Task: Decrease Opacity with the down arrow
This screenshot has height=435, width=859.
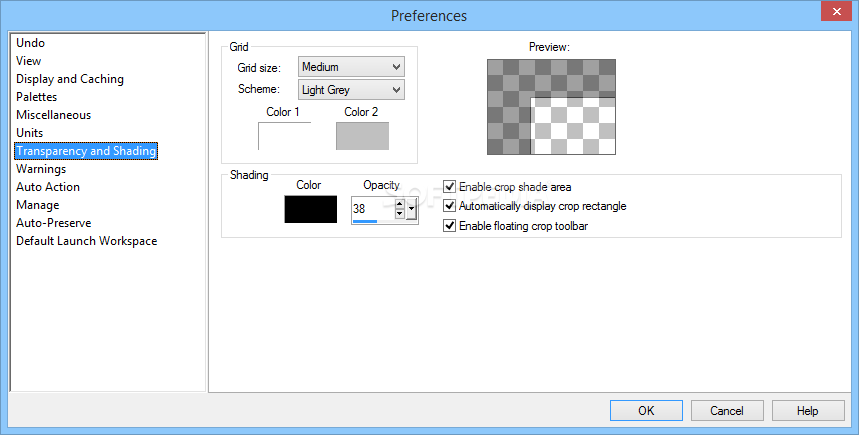Action: [399, 214]
